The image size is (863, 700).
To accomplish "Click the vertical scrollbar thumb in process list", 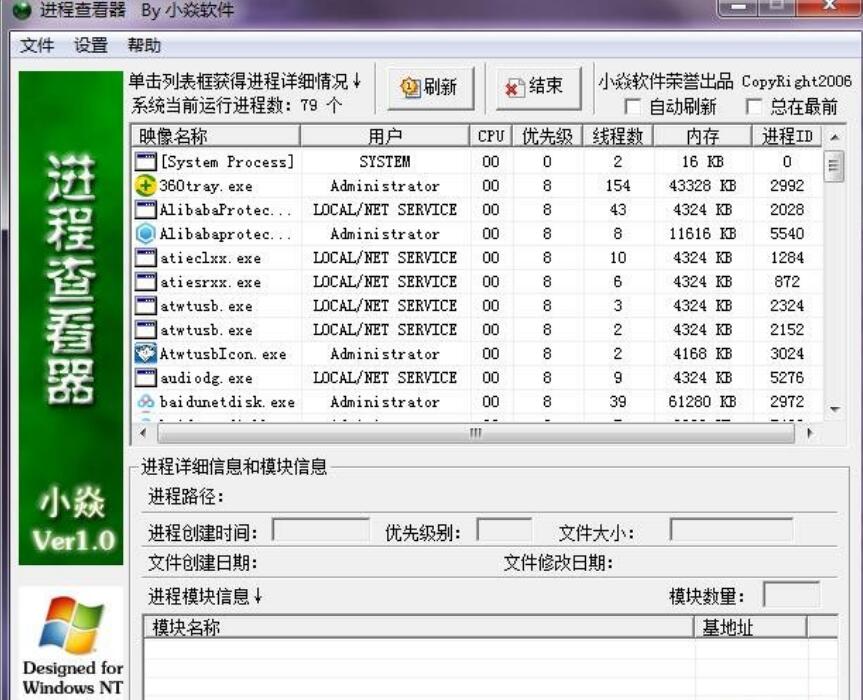I will coord(834,165).
